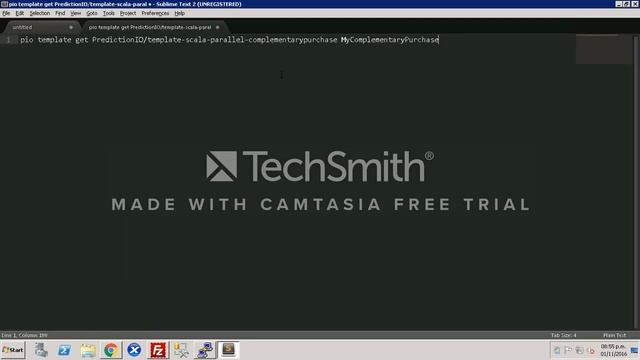The height and width of the screenshot is (360, 640).
Task: Click the line 1 gutter number
Action: click(x=8, y=40)
